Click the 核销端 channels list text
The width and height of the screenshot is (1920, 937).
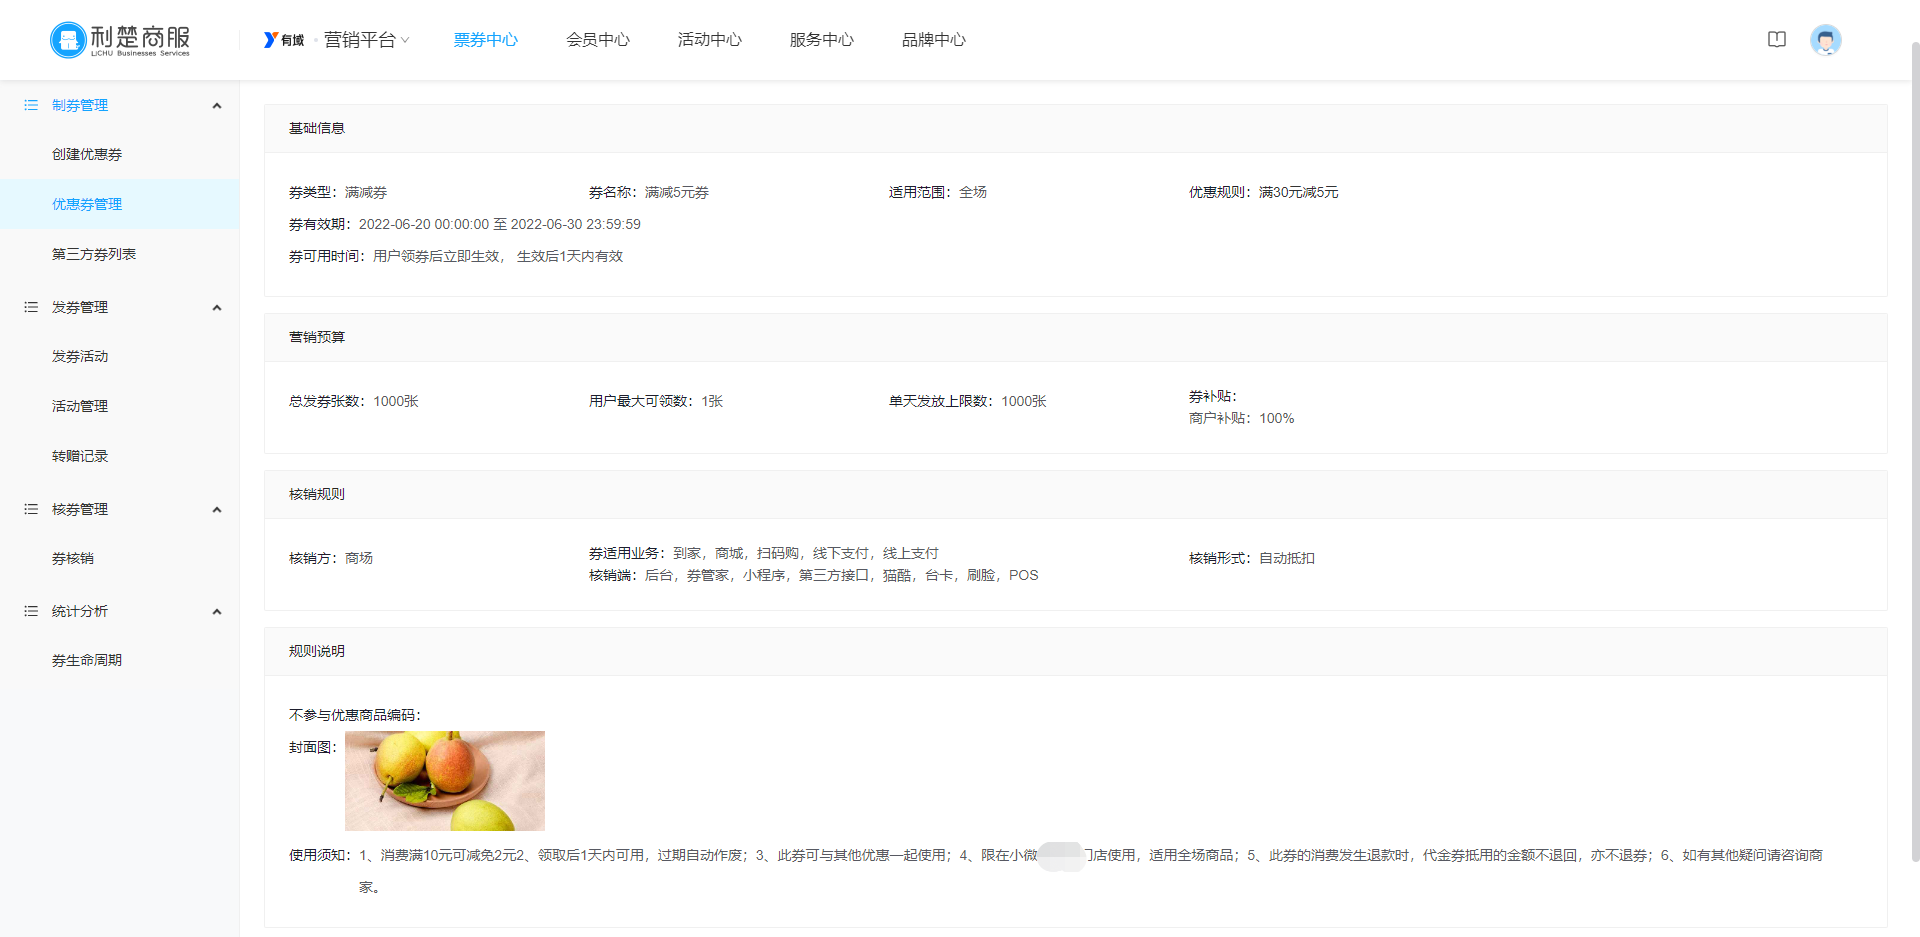pyautogui.click(x=842, y=575)
